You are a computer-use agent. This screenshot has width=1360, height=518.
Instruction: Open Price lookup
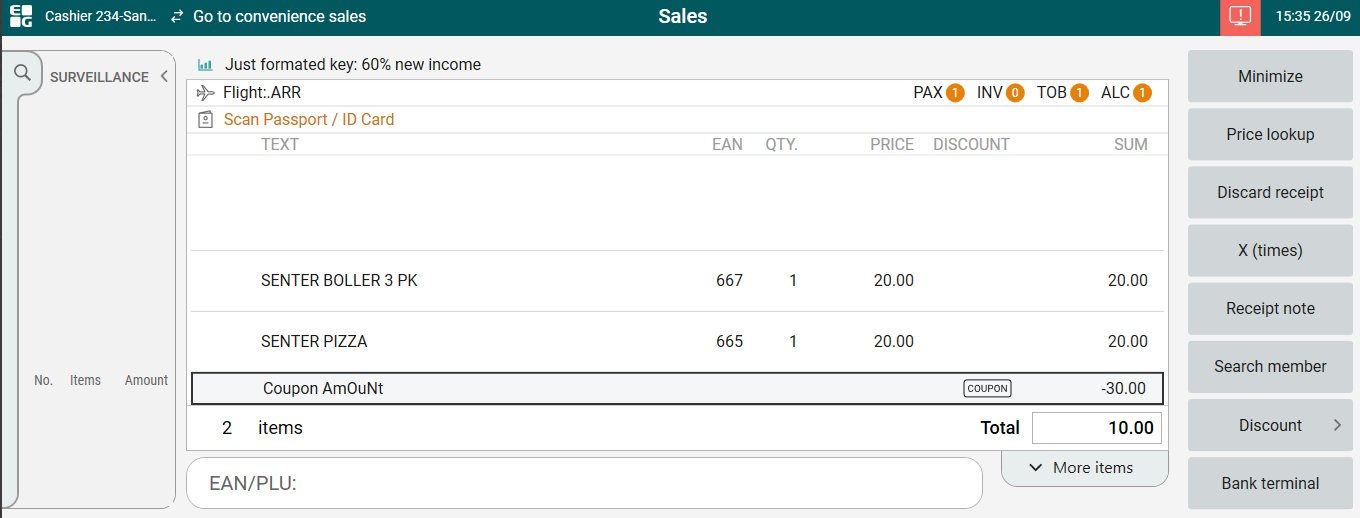1270,134
